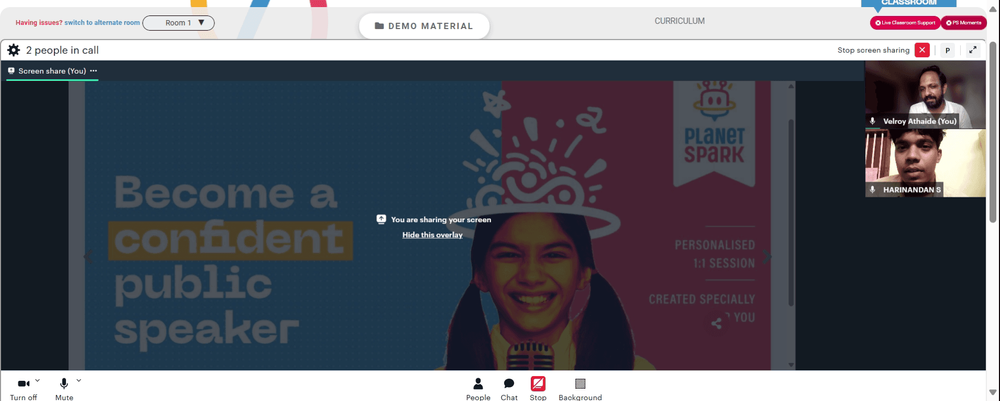Open Background effects
Screen dimensions: 1000x401
580,389
